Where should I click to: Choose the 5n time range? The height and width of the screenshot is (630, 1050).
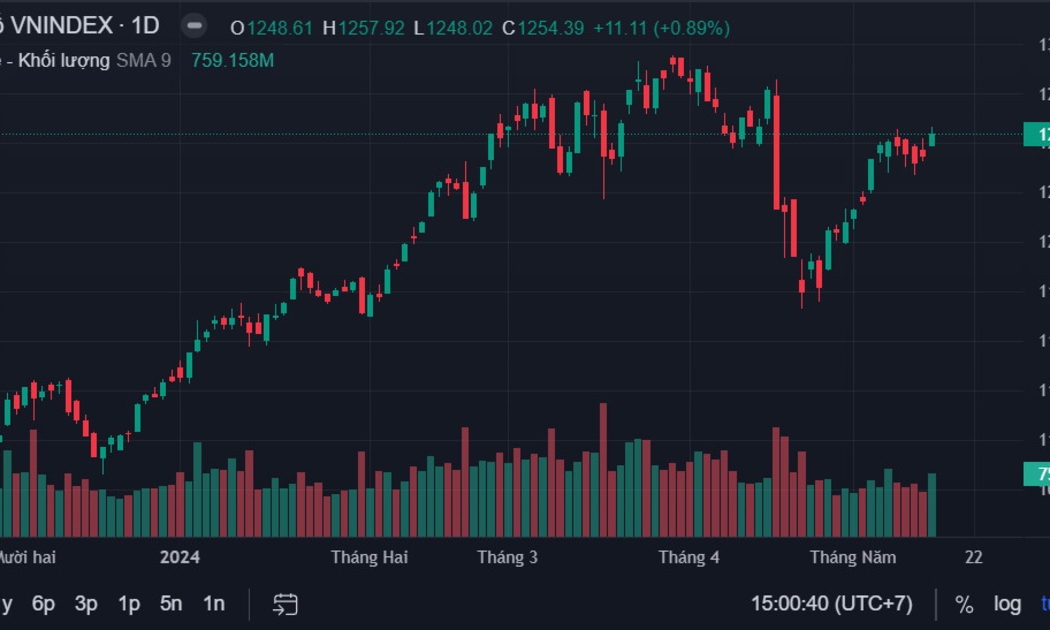click(171, 604)
